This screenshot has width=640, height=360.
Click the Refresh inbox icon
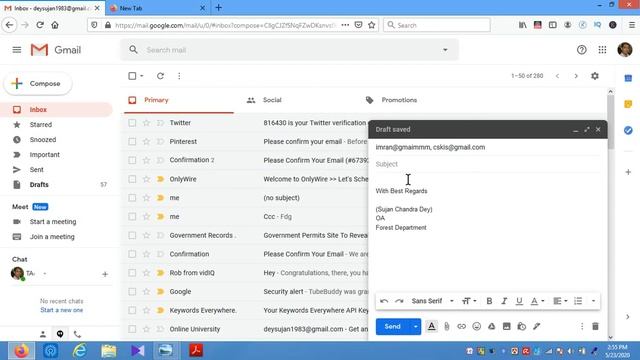pyautogui.click(x=160, y=76)
